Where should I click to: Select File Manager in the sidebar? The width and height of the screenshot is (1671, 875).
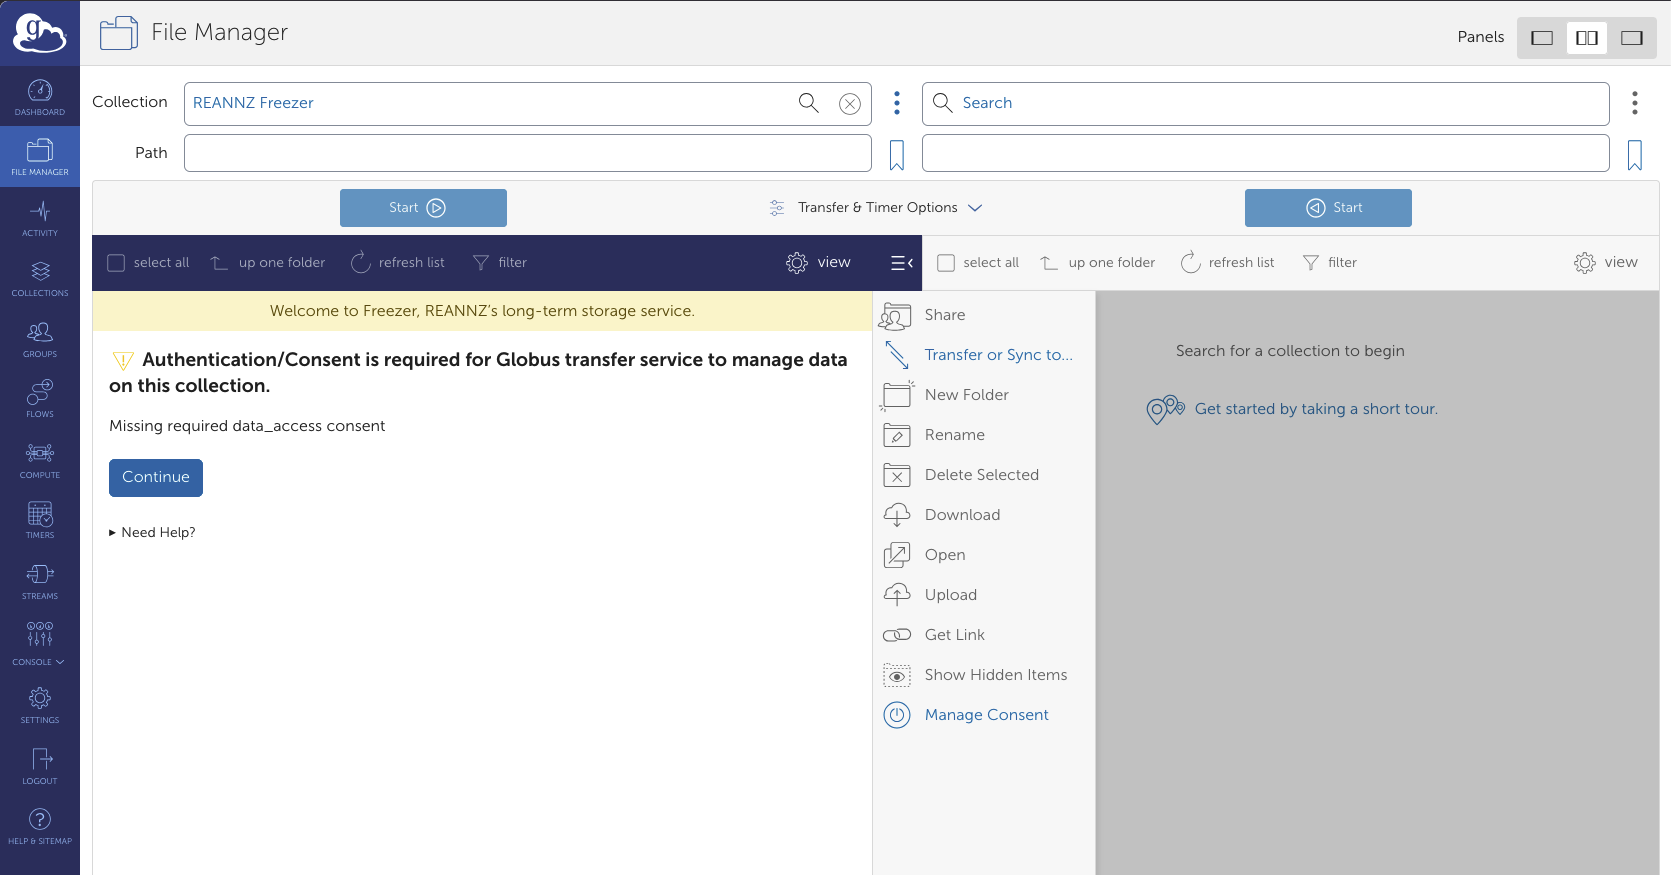click(x=40, y=157)
